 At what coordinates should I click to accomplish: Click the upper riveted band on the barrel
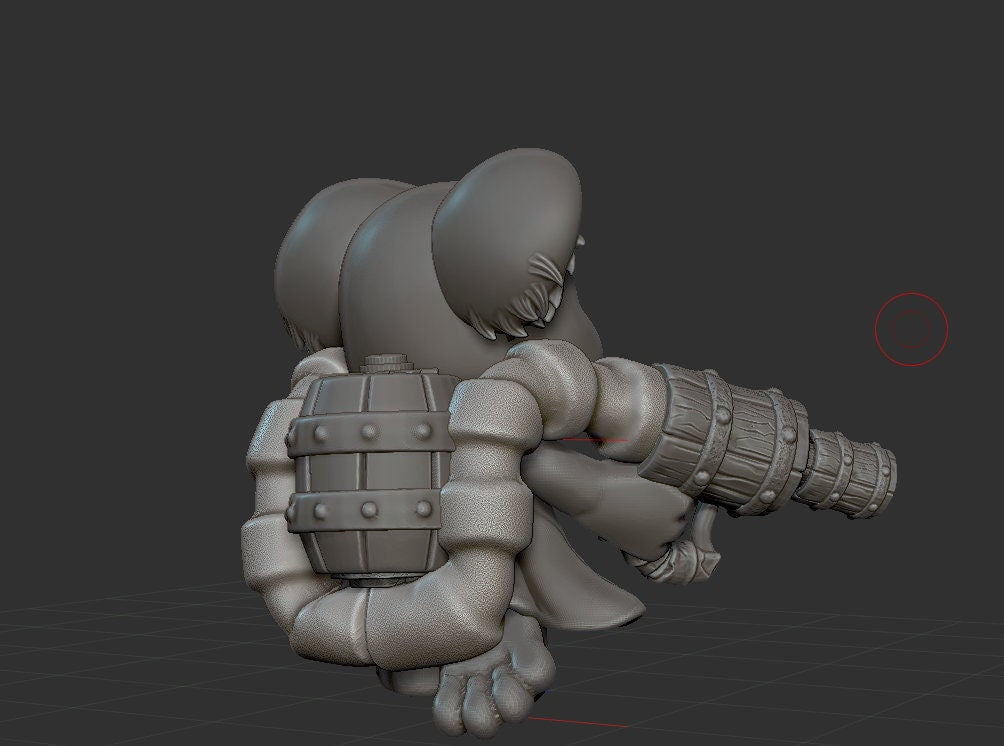click(x=366, y=431)
